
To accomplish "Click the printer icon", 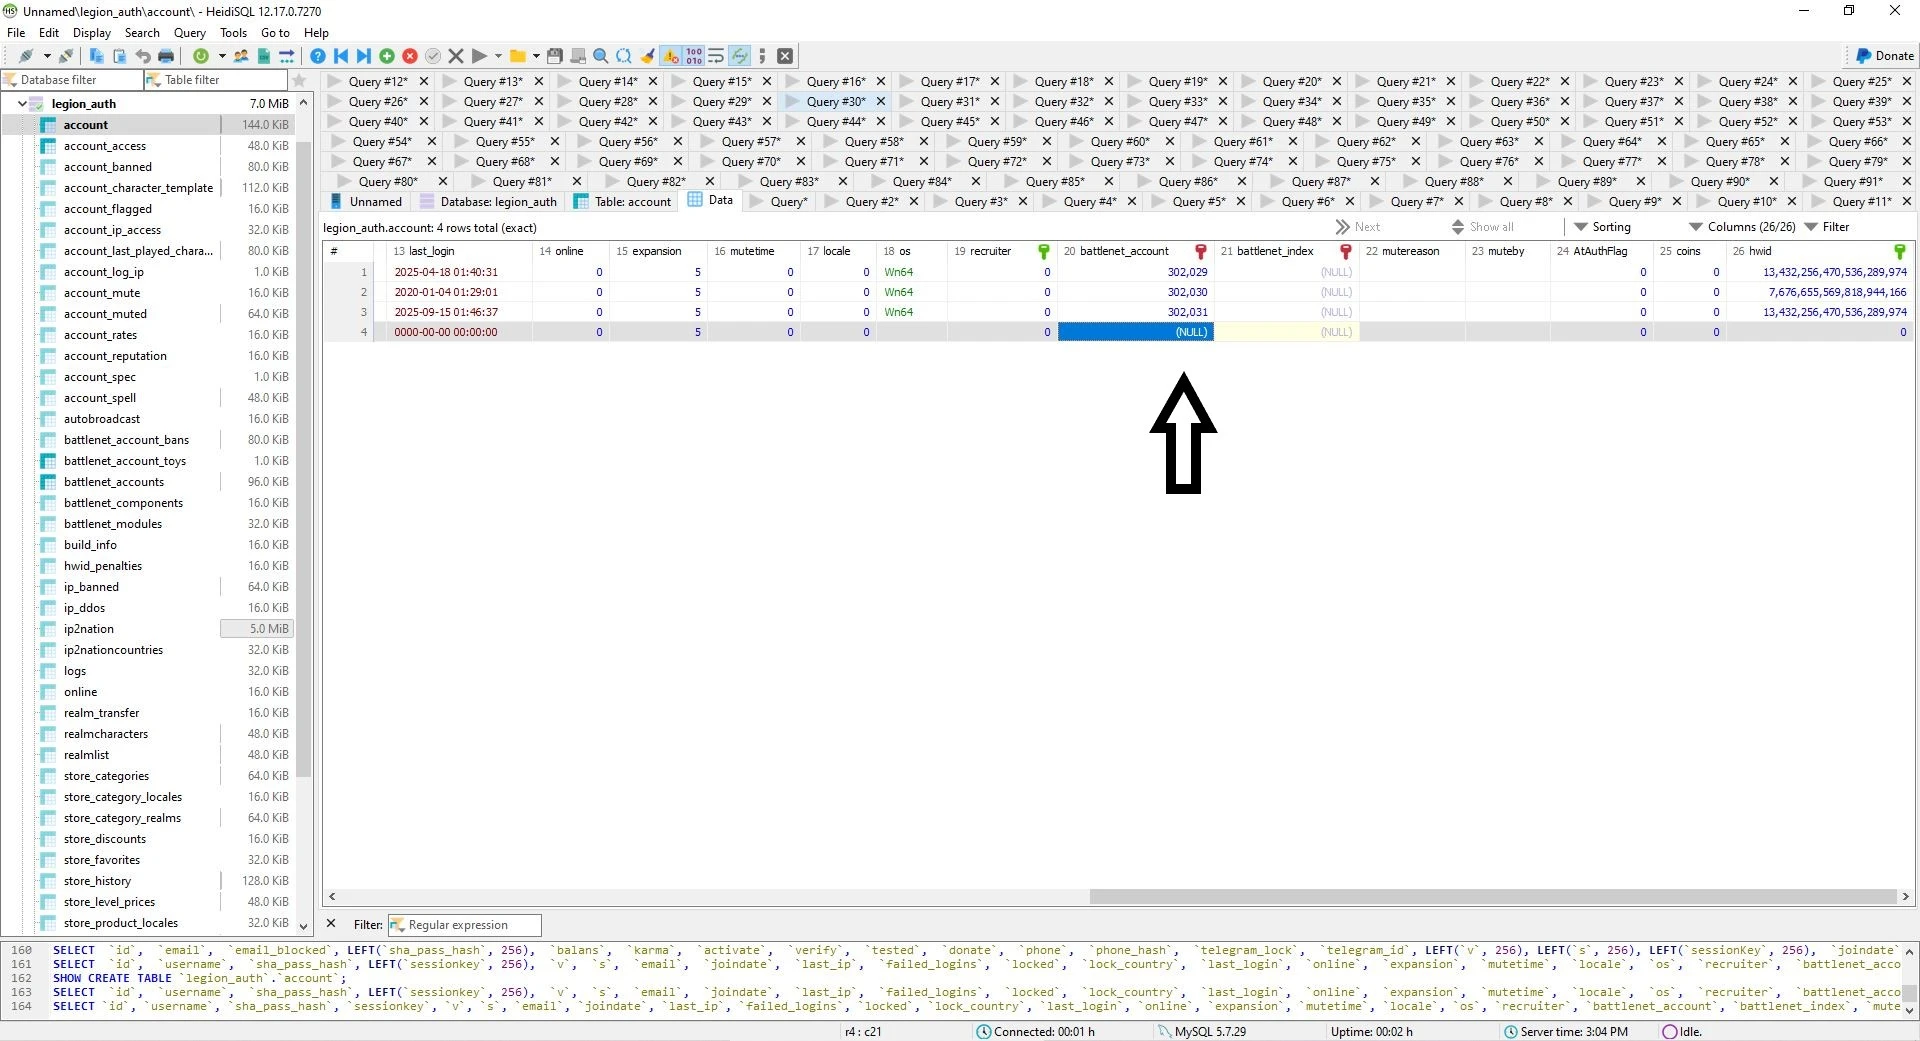I will (x=166, y=56).
